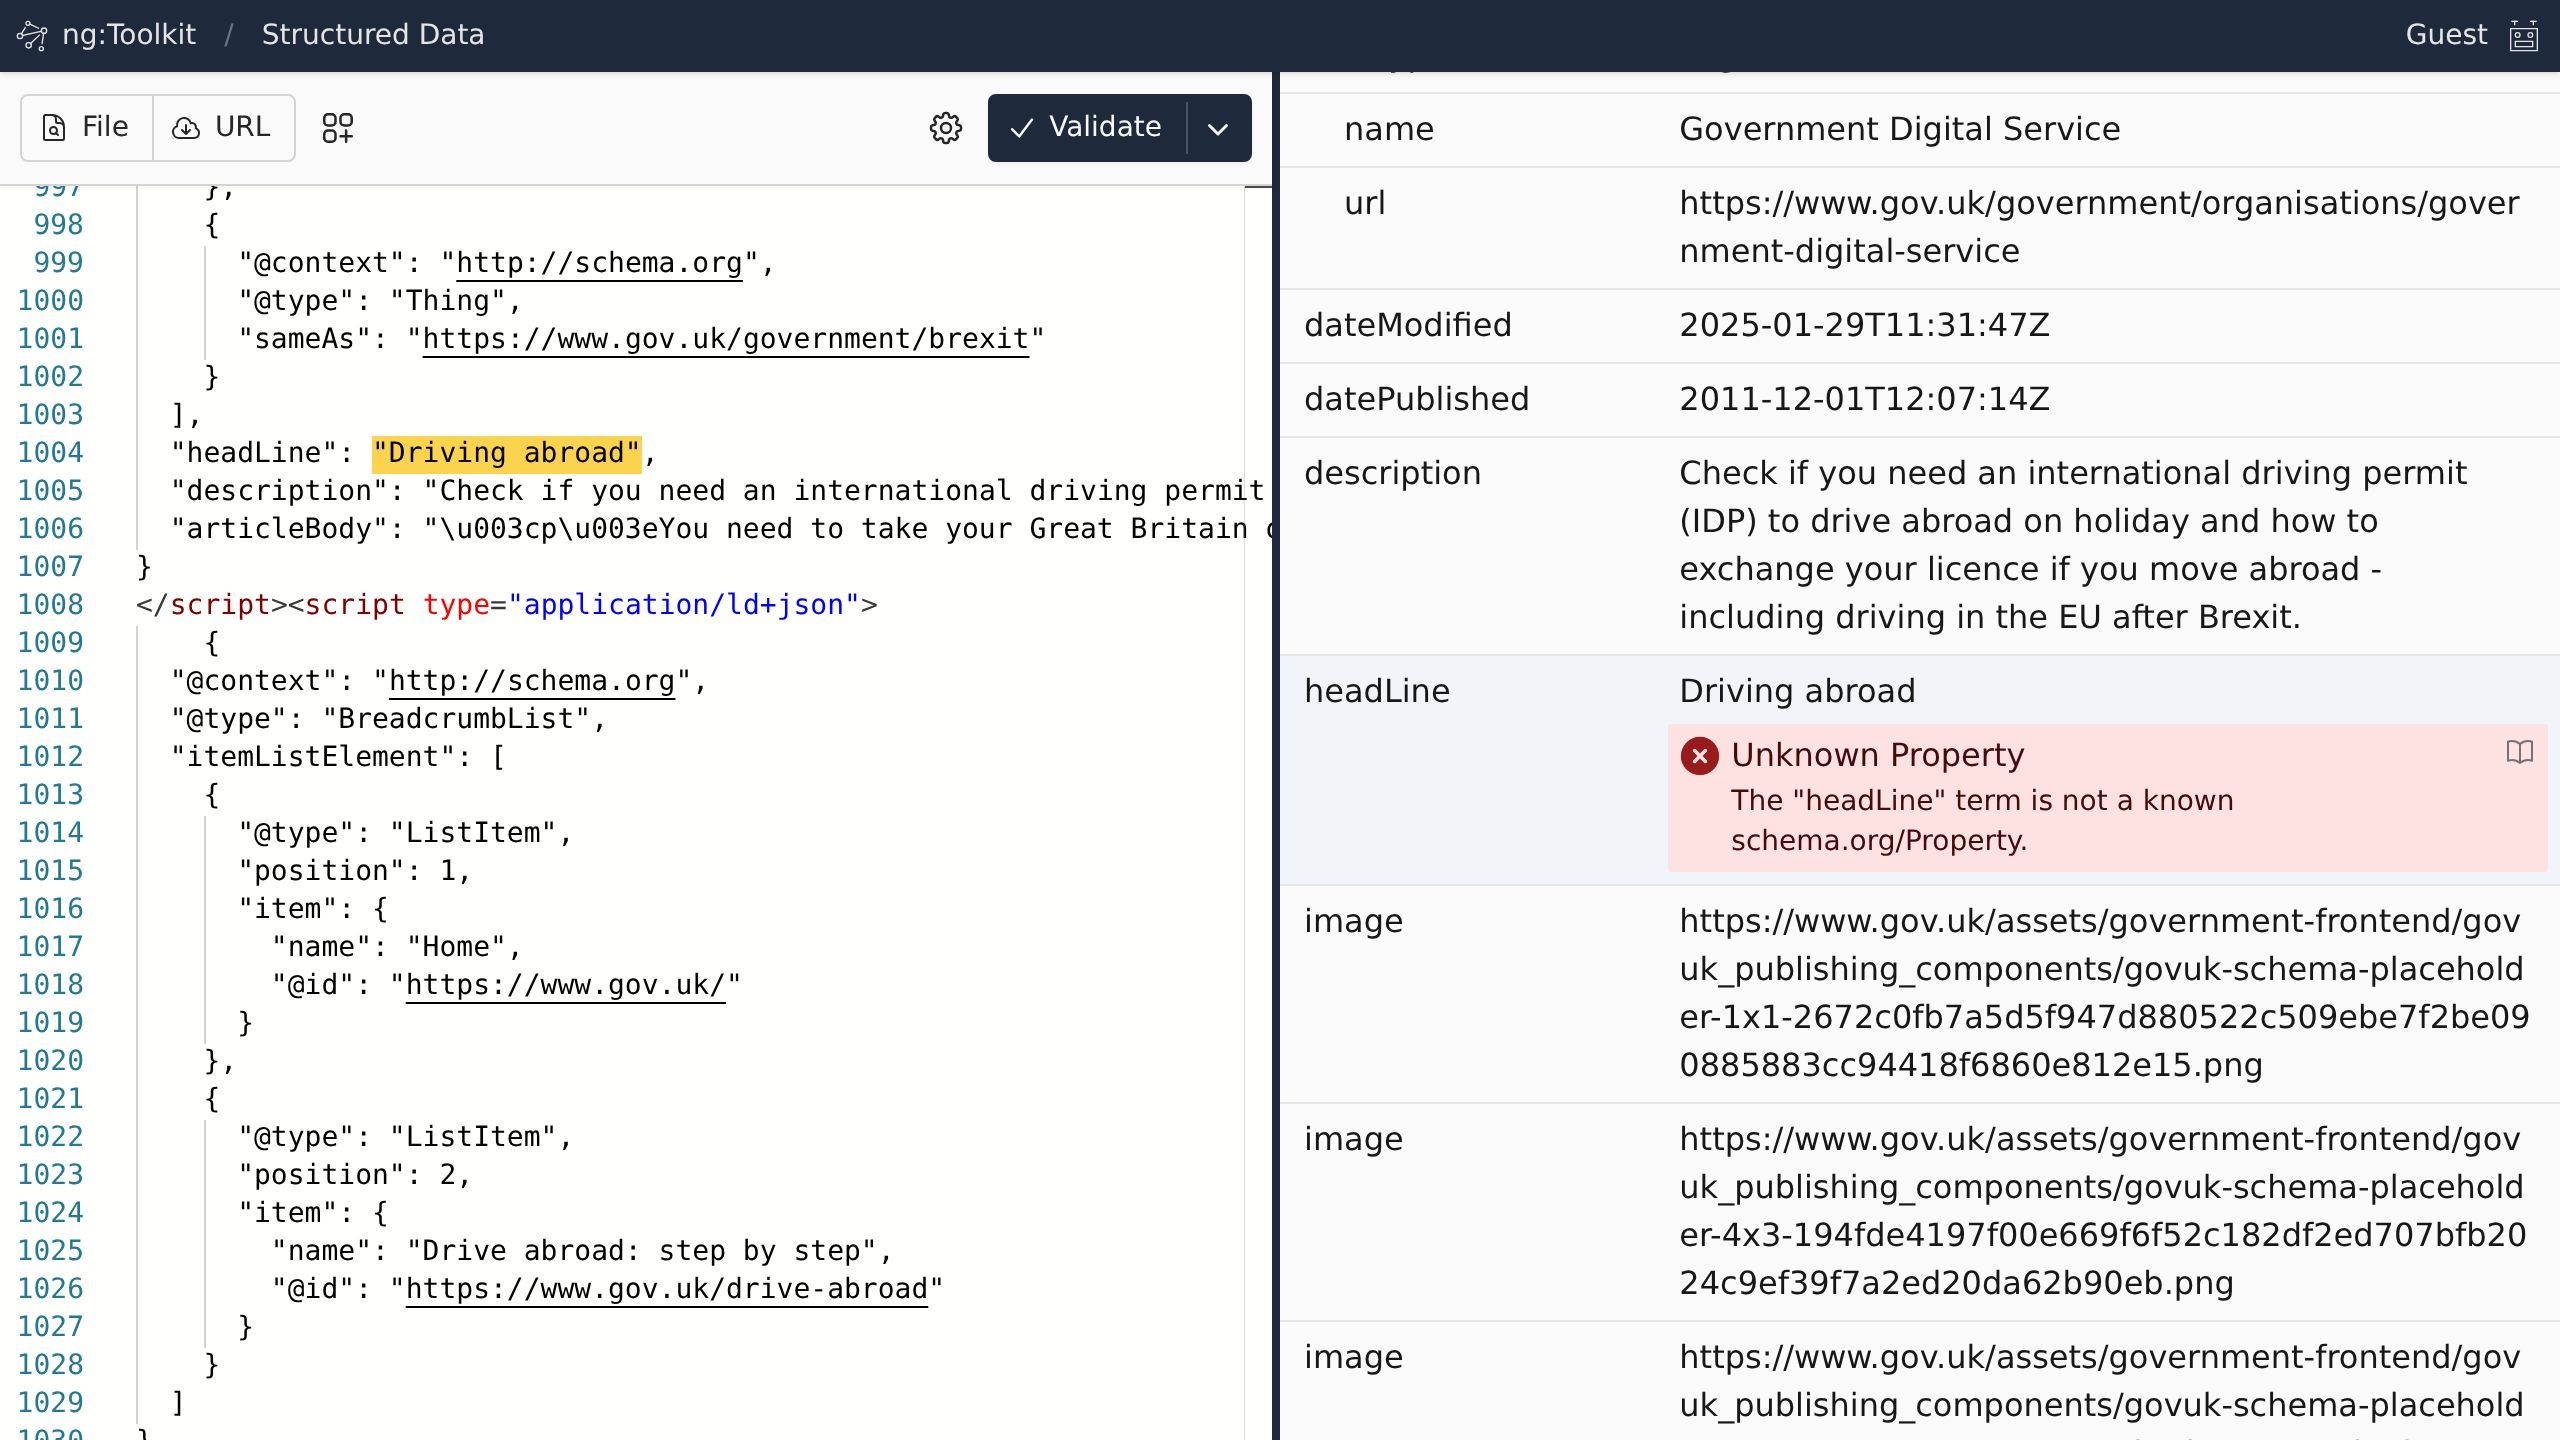
Task: Open the Structured Data breadcrumb
Action: 372,35
